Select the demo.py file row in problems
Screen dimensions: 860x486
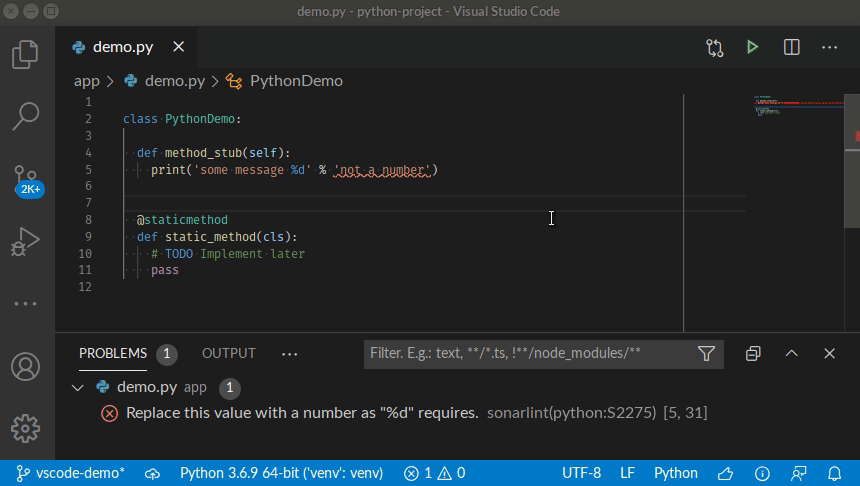click(x=457, y=387)
